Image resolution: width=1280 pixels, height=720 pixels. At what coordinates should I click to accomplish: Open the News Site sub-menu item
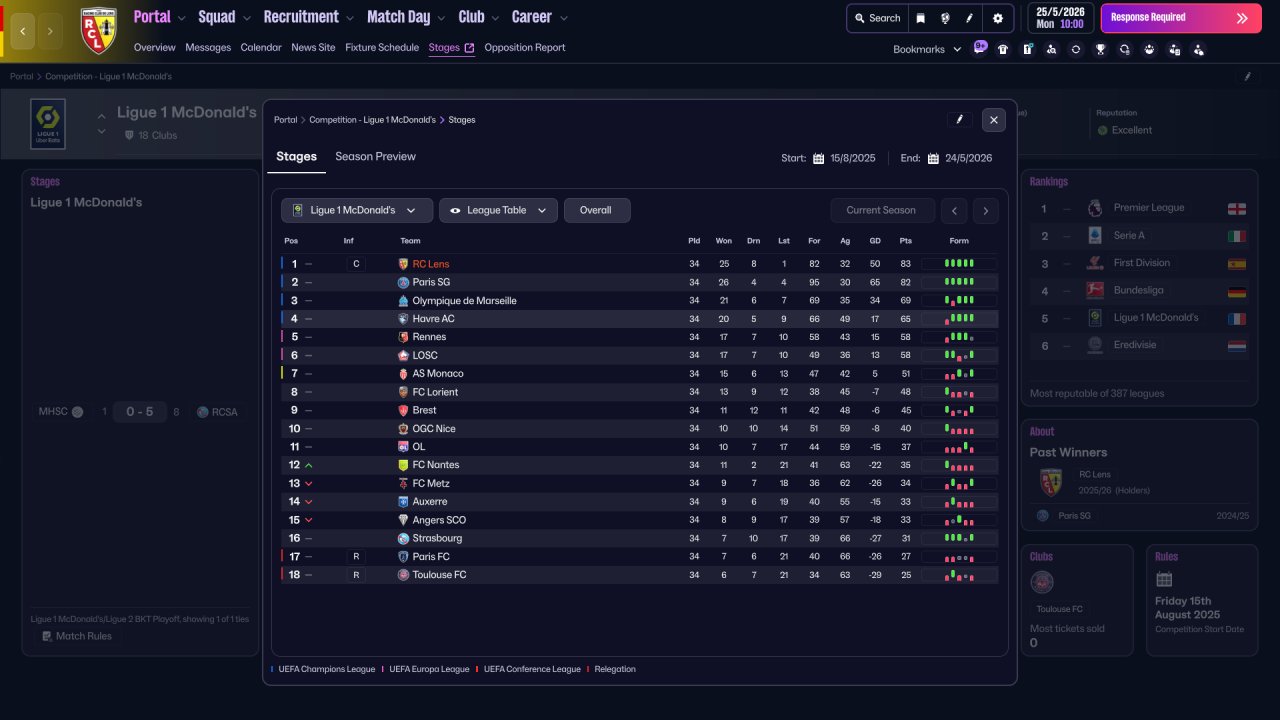pyautogui.click(x=313, y=48)
